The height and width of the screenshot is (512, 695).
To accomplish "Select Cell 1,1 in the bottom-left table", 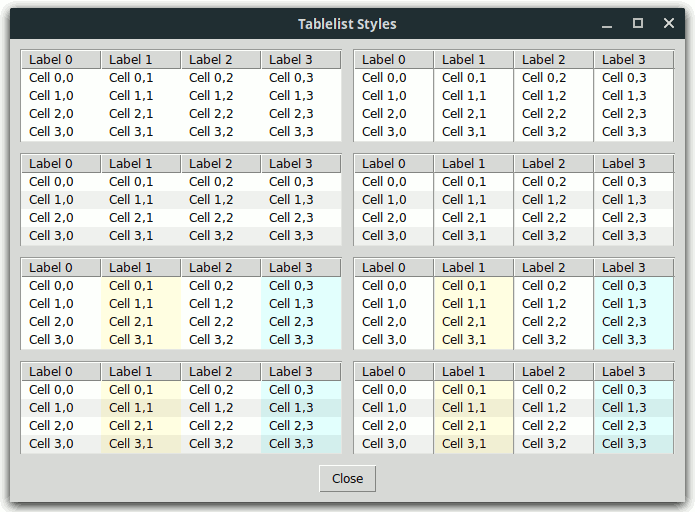I will (131, 408).
